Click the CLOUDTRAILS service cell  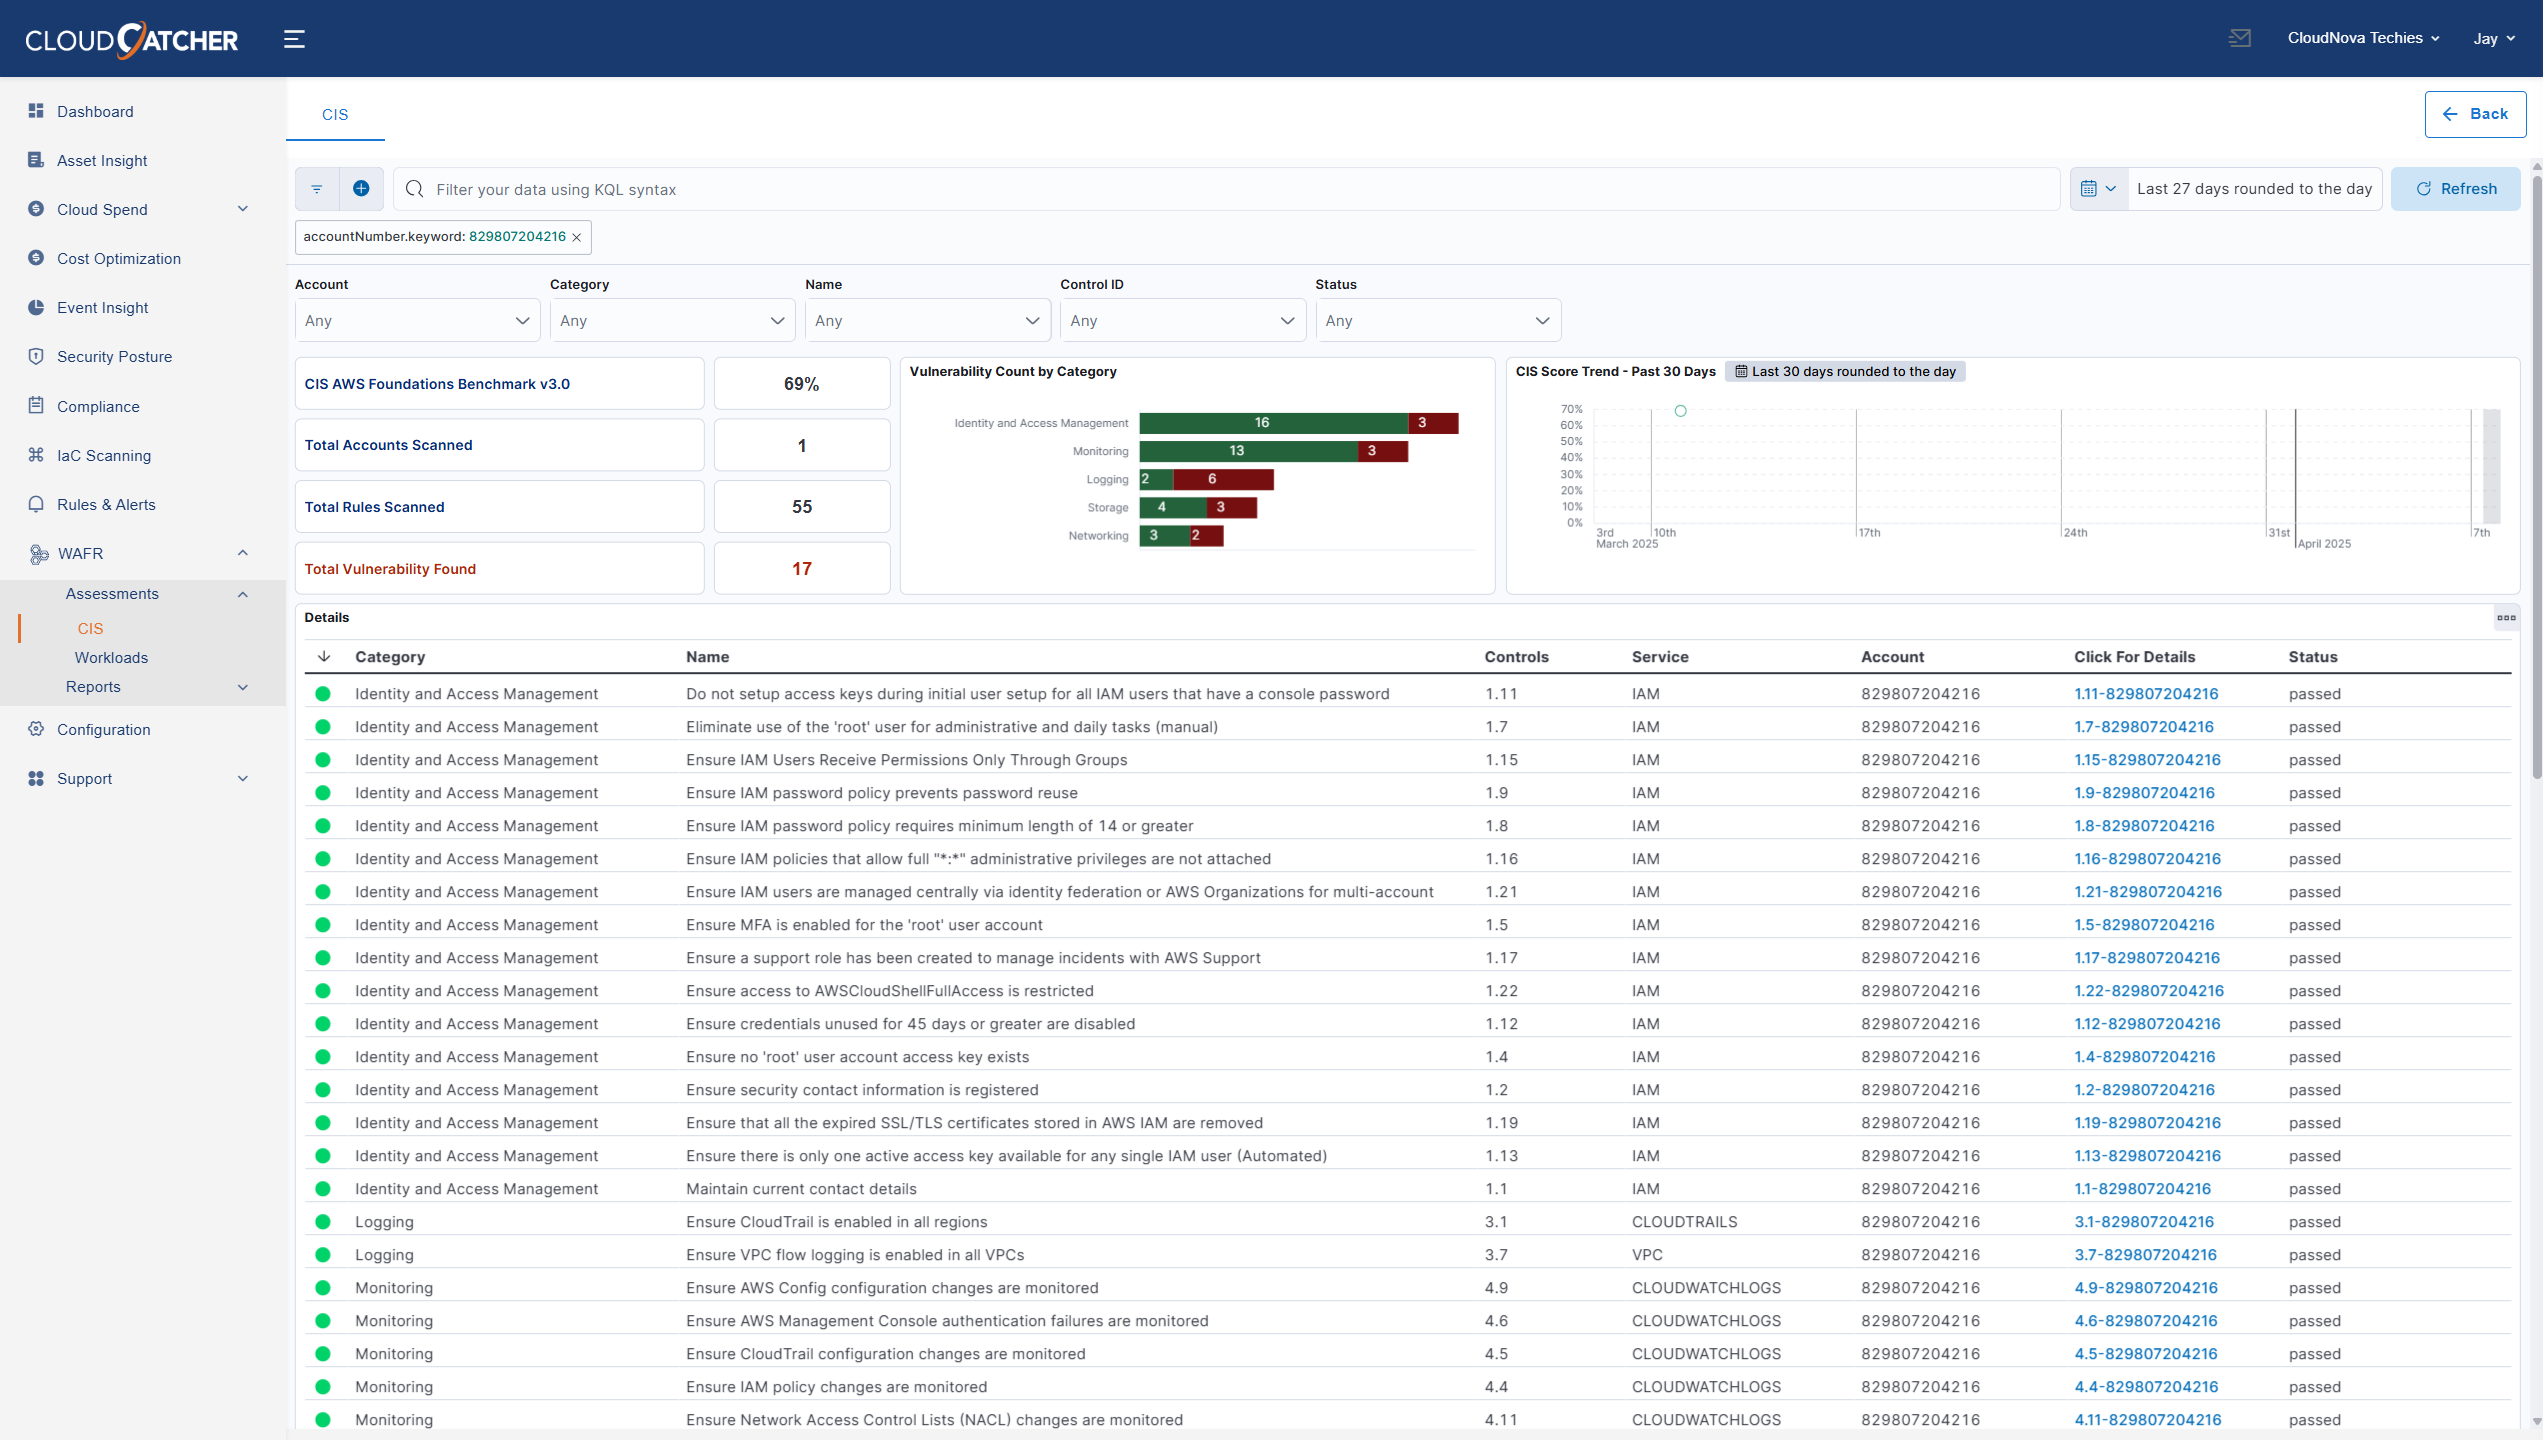1684,1222
